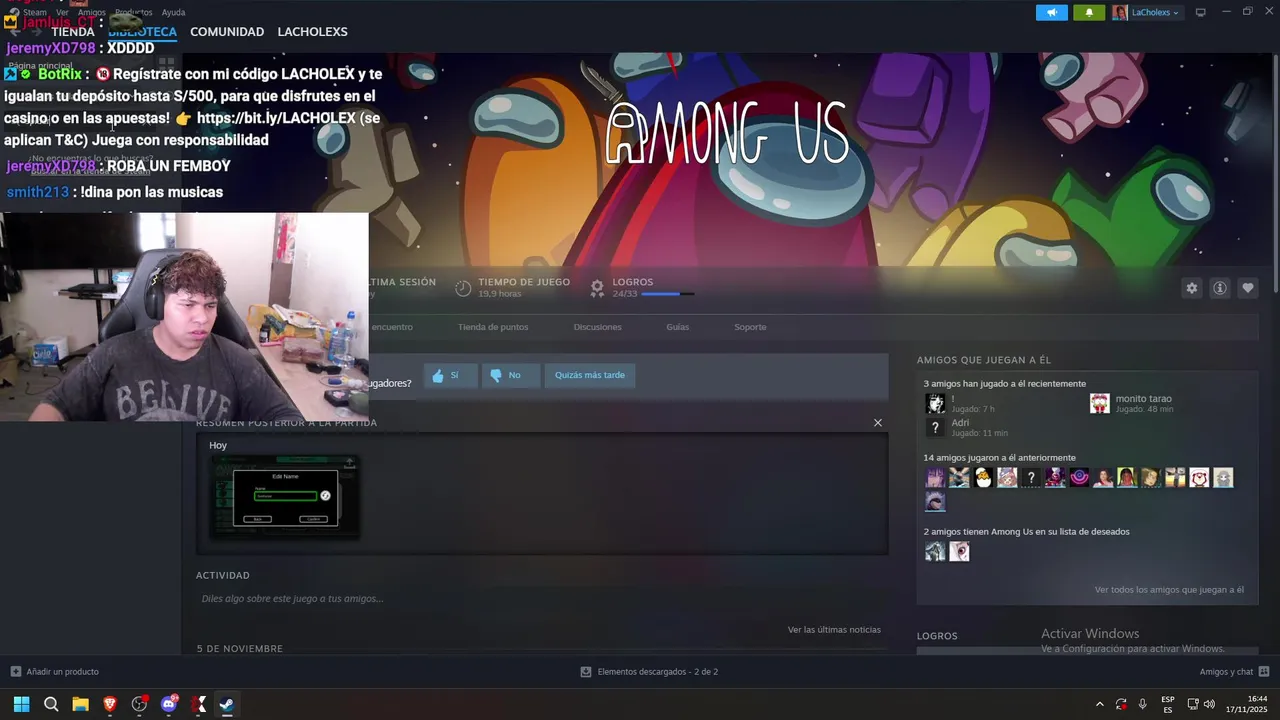Click the Steam taskbar icon
The height and width of the screenshot is (720, 1280).
point(227,704)
